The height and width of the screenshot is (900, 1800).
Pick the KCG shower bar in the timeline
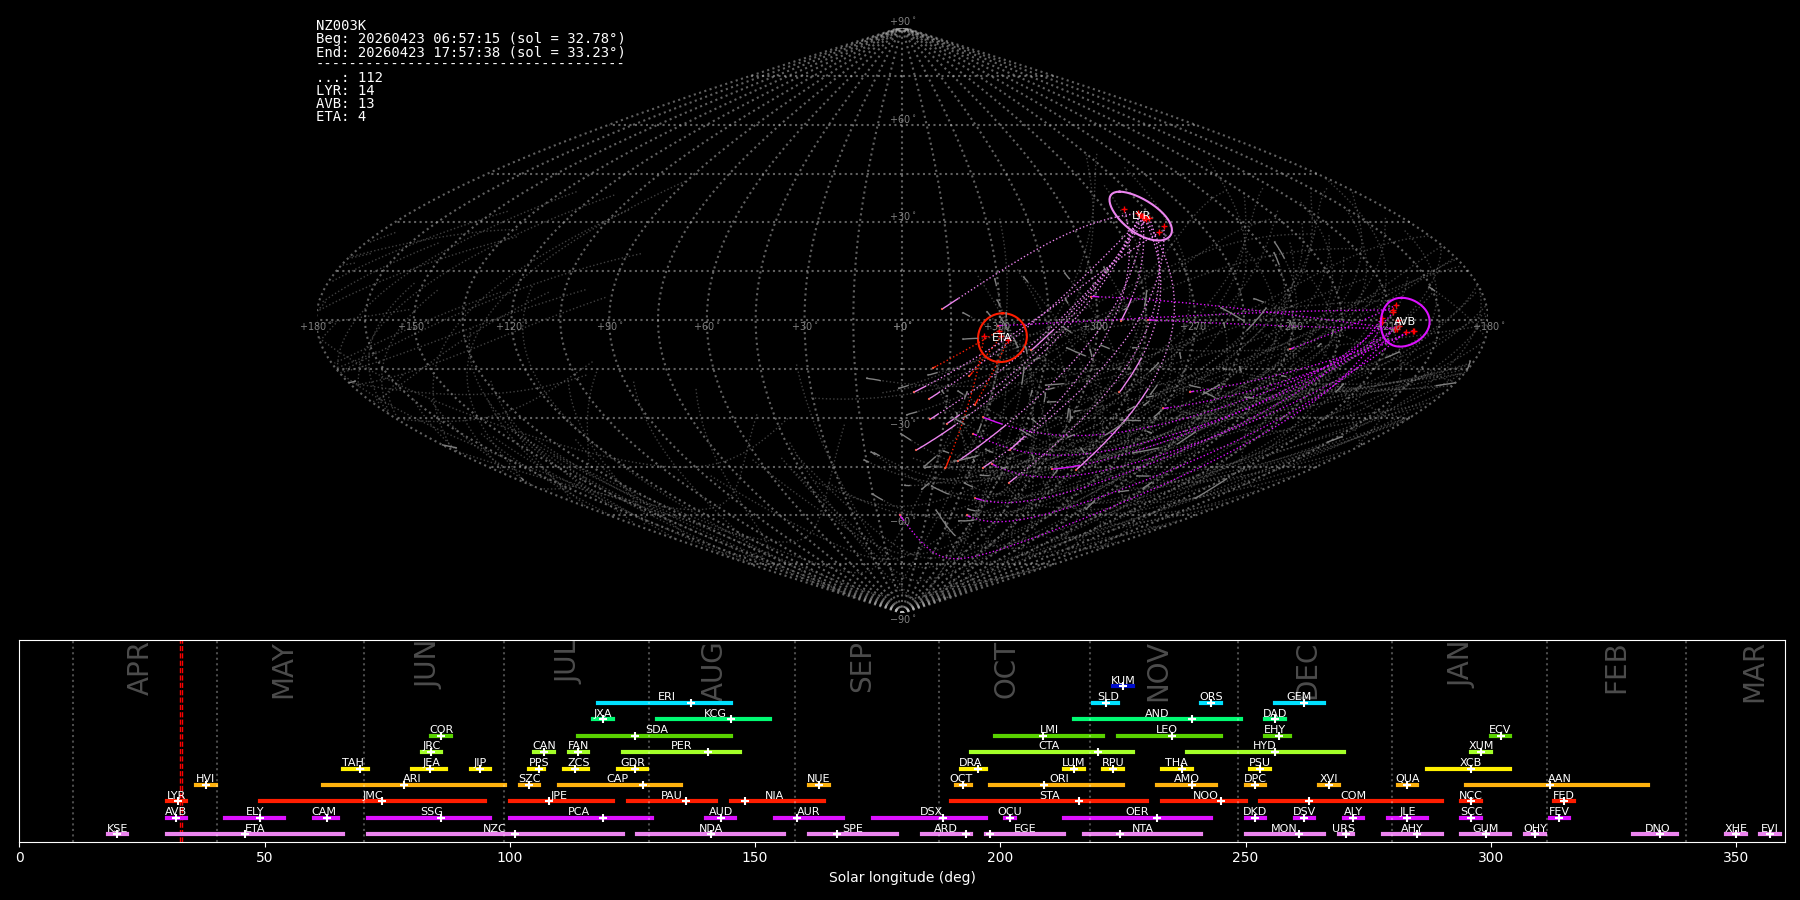713,719
